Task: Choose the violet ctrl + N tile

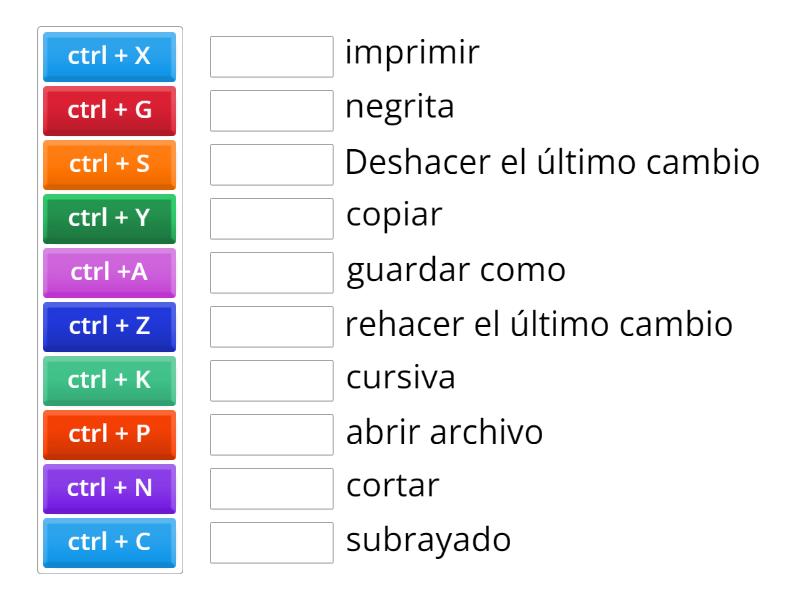Action: point(108,489)
